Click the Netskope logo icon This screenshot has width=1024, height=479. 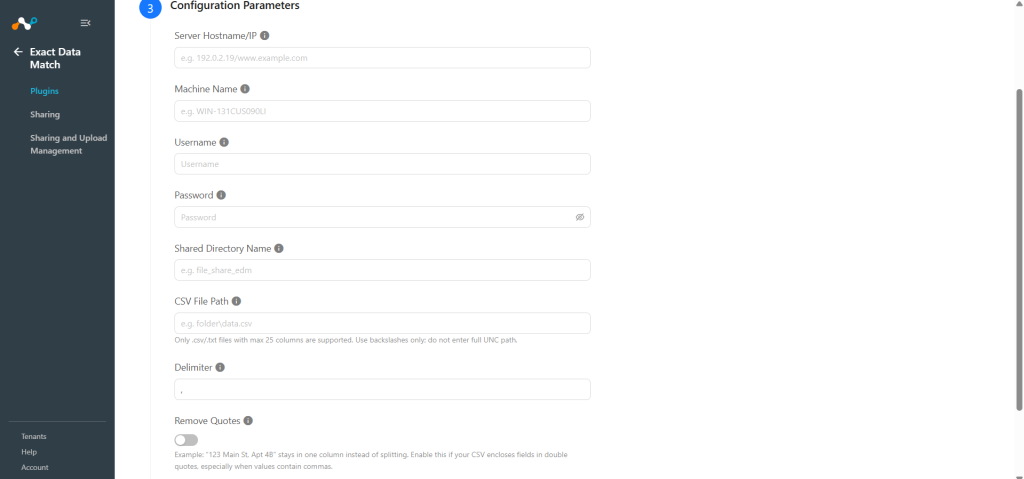24,24
